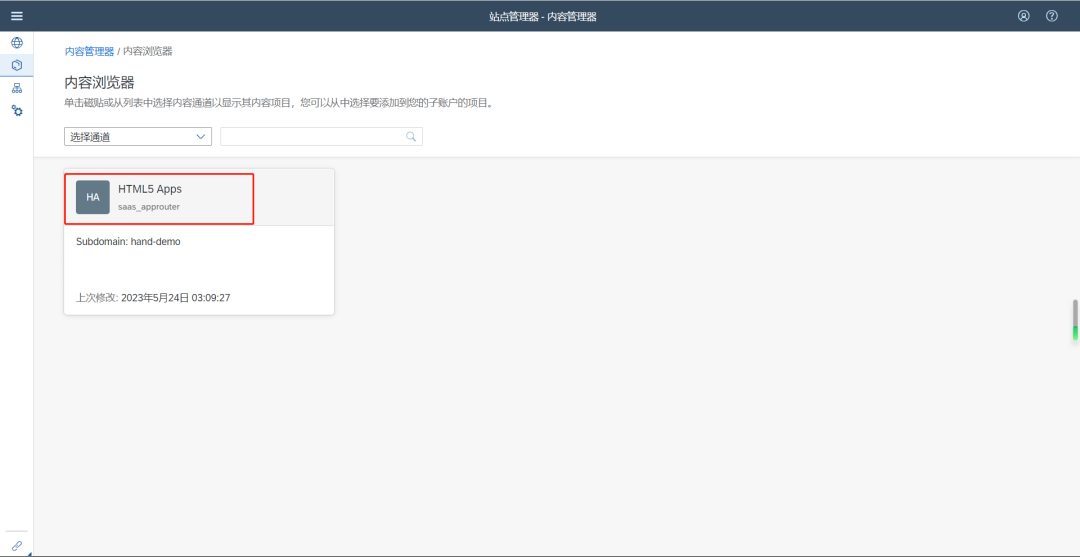Select Content Manager cube icon in sidebar
The image size is (1080, 557).
point(17,65)
